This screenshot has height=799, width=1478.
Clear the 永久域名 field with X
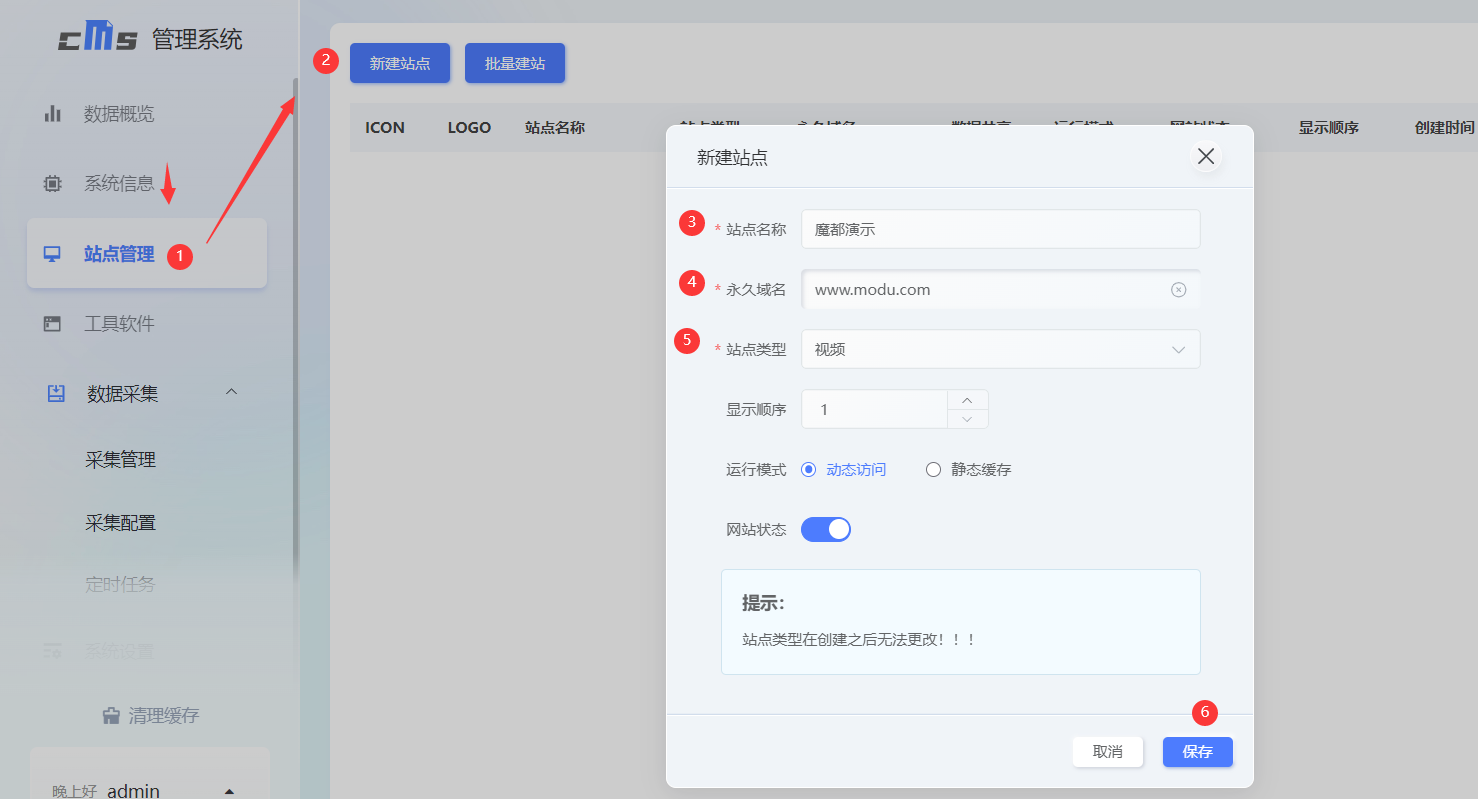click(x=1178, y=289)
